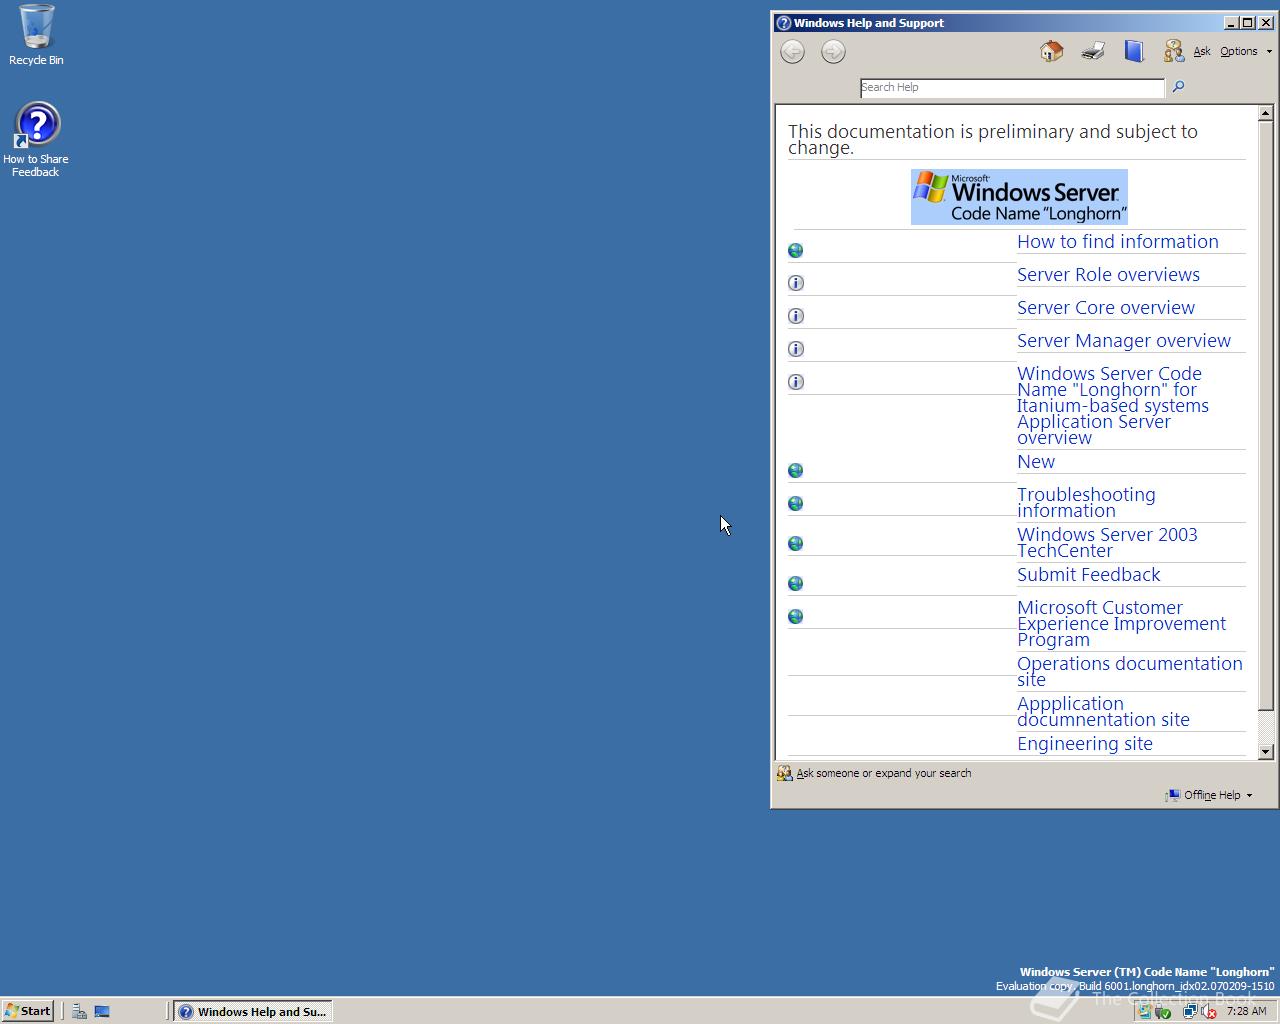Click the taskbar clock showing 7:28 AM
Screen dimensions: 1280x1024
tap(1246, 1011)
